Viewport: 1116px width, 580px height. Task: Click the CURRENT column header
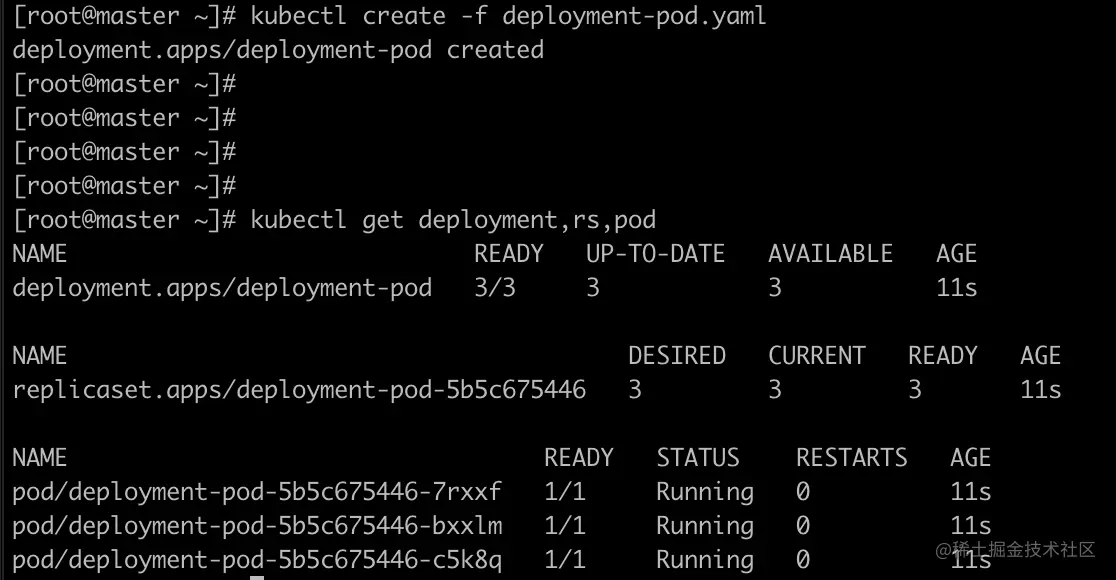[x=816, y=355]
